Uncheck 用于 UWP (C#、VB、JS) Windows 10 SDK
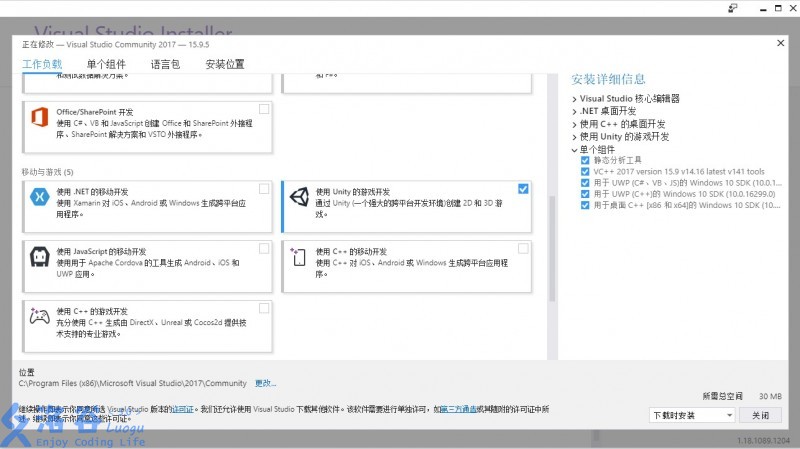The height and width of the screenshot is (449, 800). (x=585, y=183)
